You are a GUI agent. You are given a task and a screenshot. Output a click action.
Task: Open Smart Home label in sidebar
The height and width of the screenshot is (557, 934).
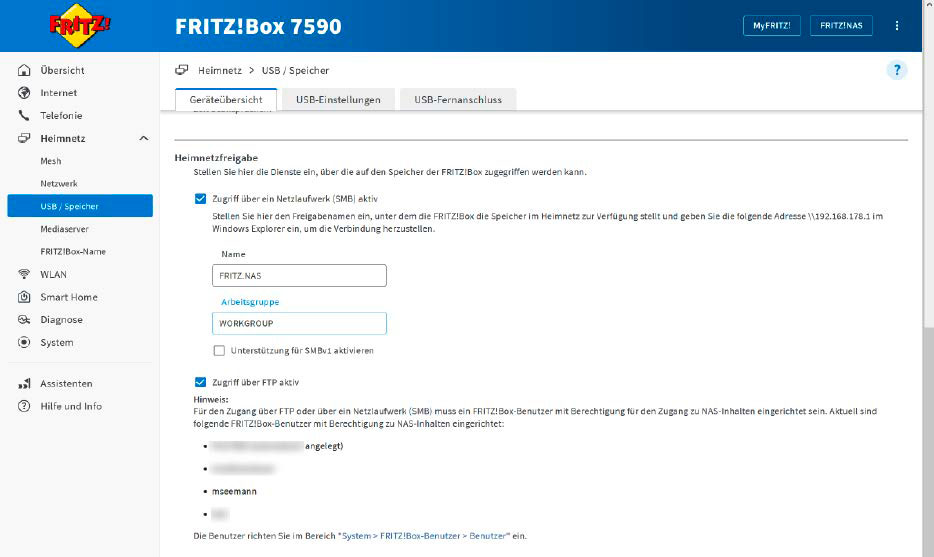pyautogui.click(x=69, y=297)
